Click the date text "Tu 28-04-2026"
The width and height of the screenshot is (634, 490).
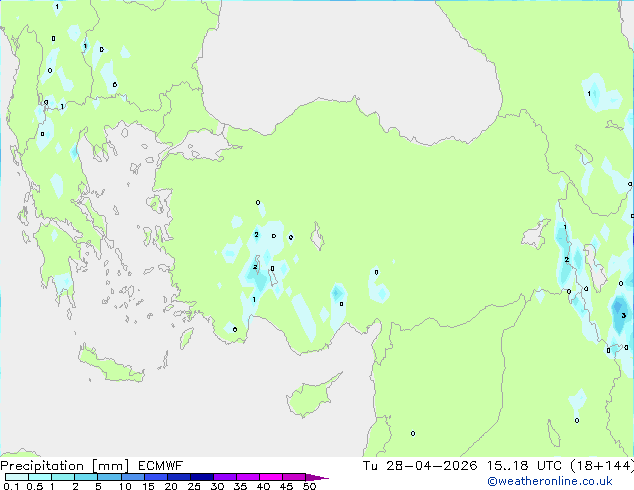click(420, 466)
